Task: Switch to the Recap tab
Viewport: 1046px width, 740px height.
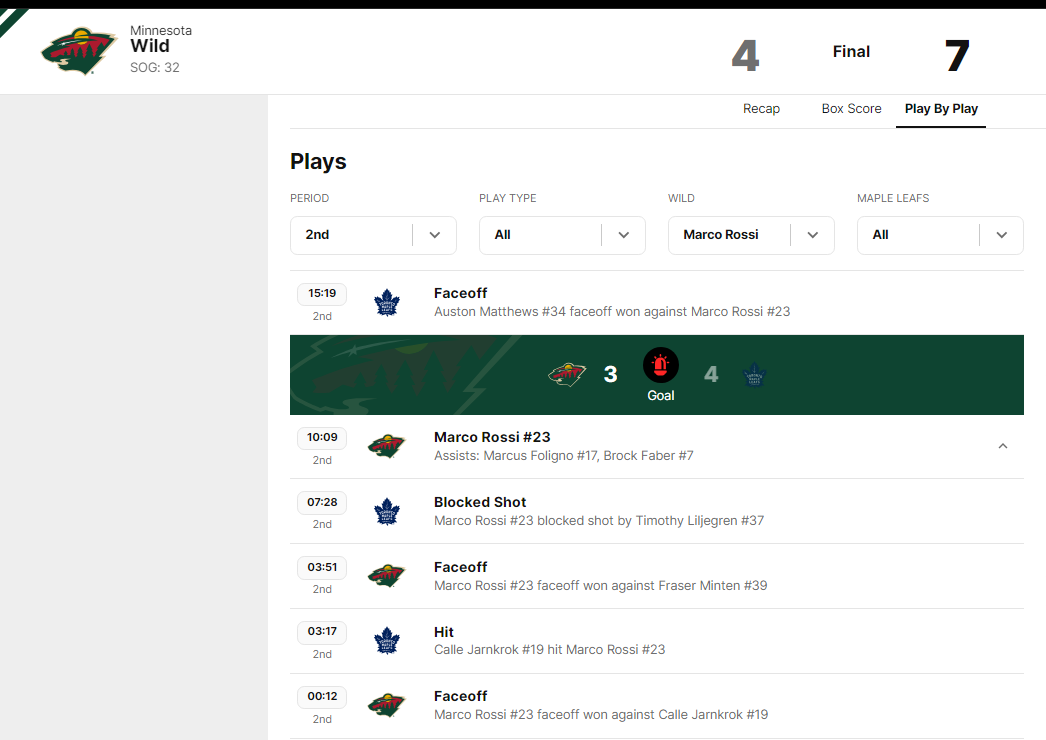Action: [x=761, y=109]
